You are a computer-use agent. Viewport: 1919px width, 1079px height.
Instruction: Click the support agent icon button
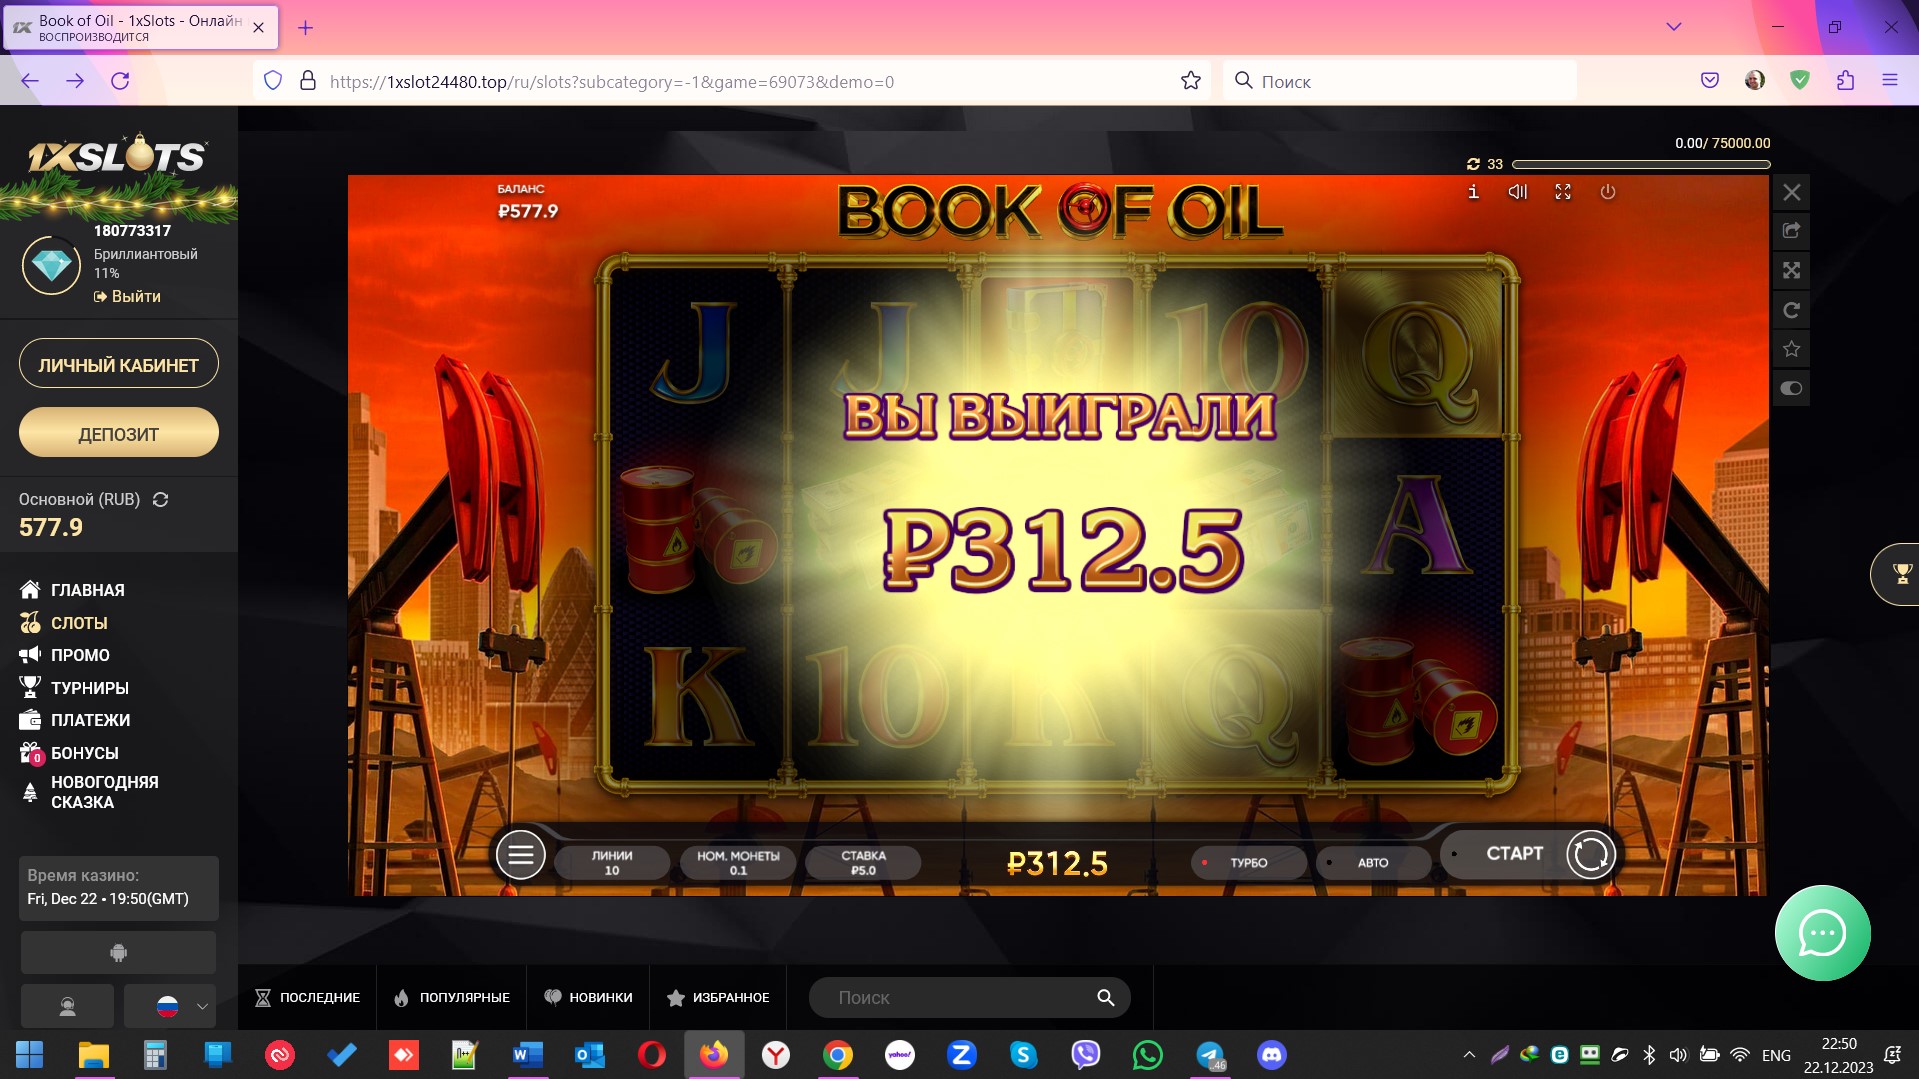click(x=67, y=1006)
